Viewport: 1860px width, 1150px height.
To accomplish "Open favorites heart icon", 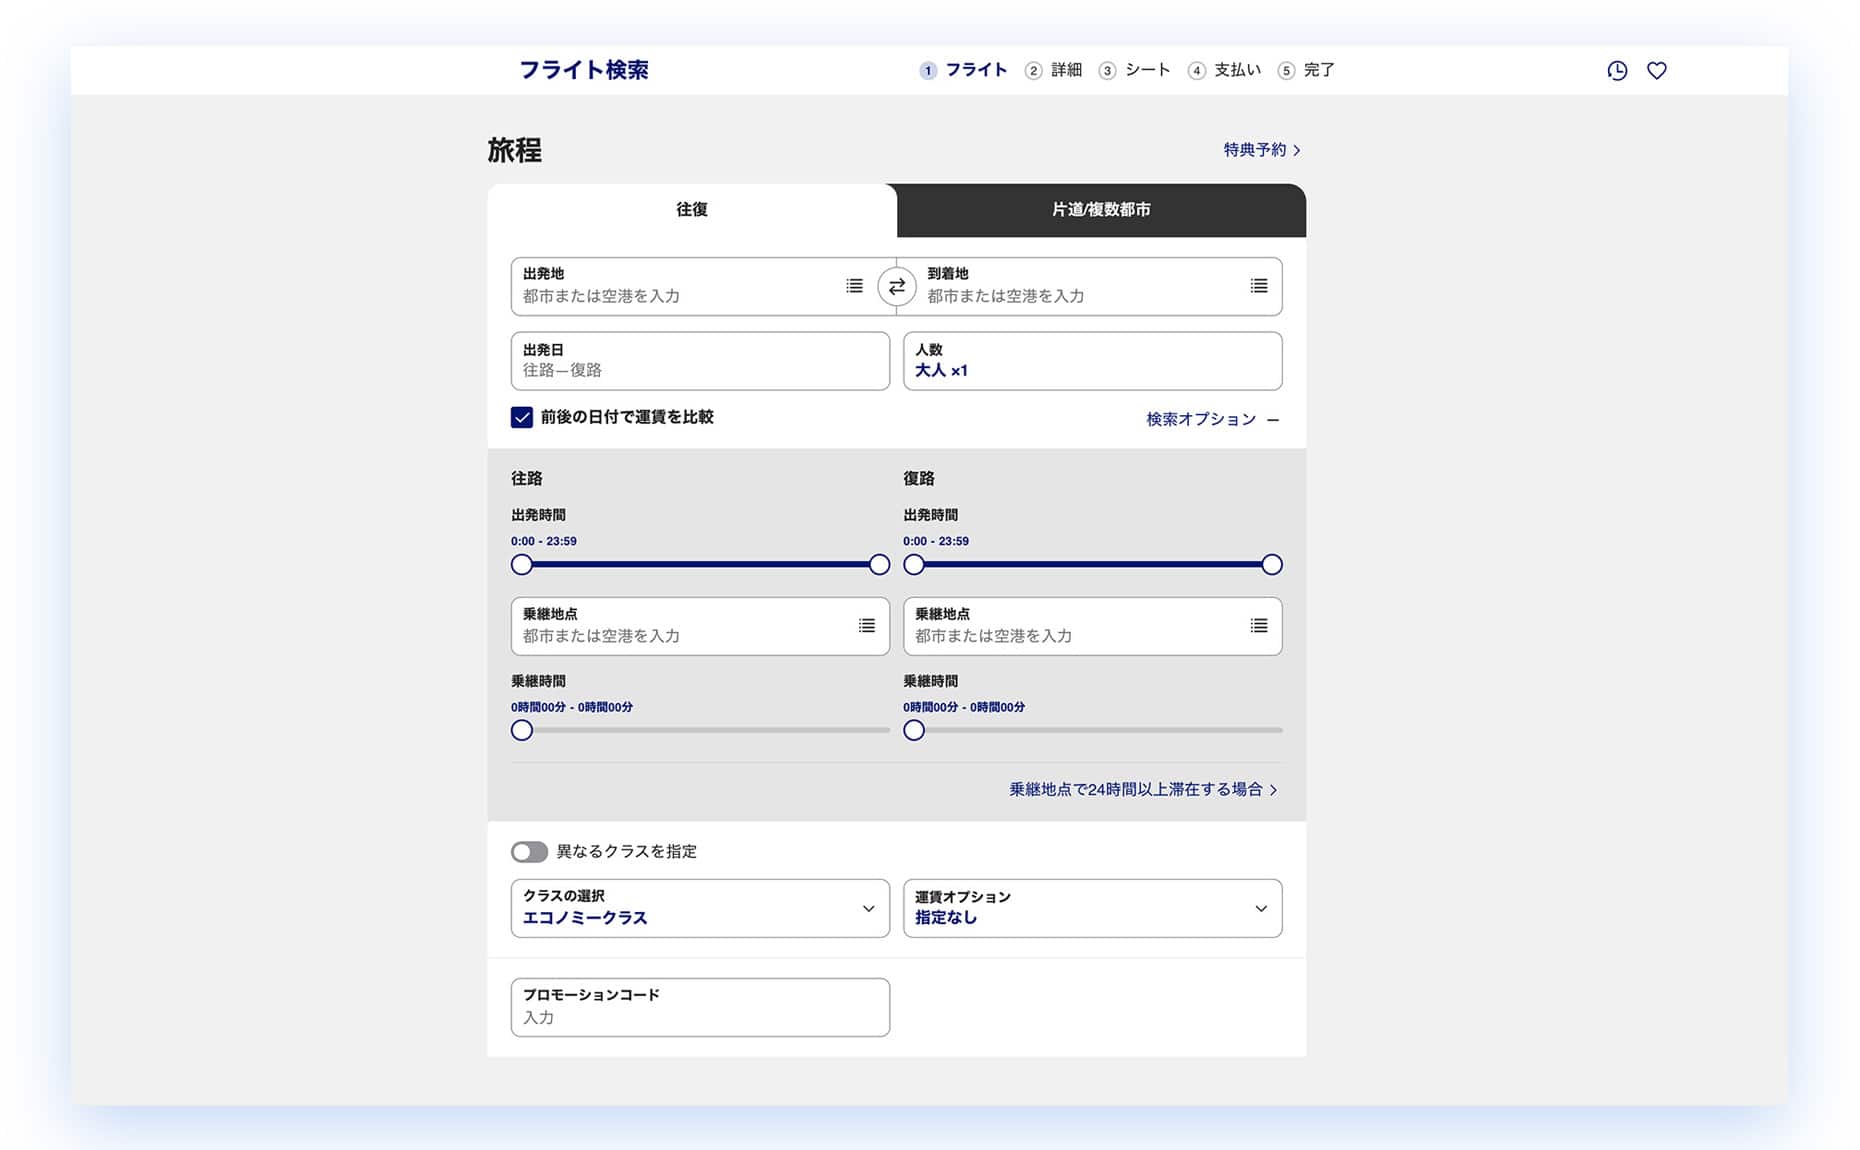I will [1656, 70].
